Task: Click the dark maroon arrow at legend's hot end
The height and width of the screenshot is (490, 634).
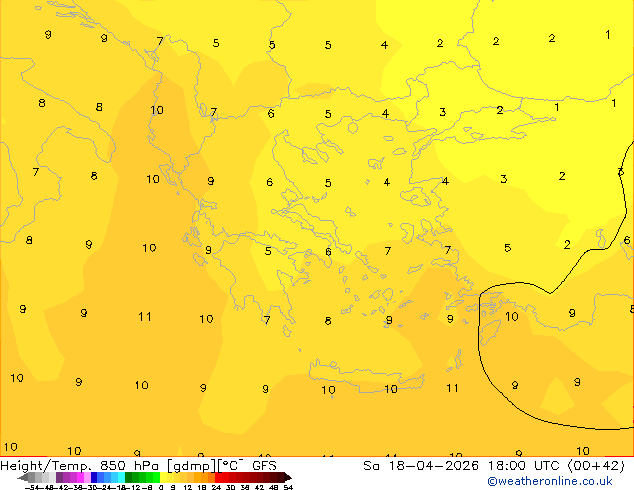Action: tap(288, 477)
